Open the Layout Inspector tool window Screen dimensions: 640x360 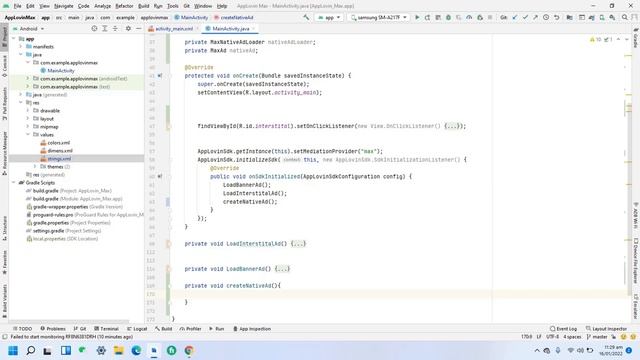point(607,329)
